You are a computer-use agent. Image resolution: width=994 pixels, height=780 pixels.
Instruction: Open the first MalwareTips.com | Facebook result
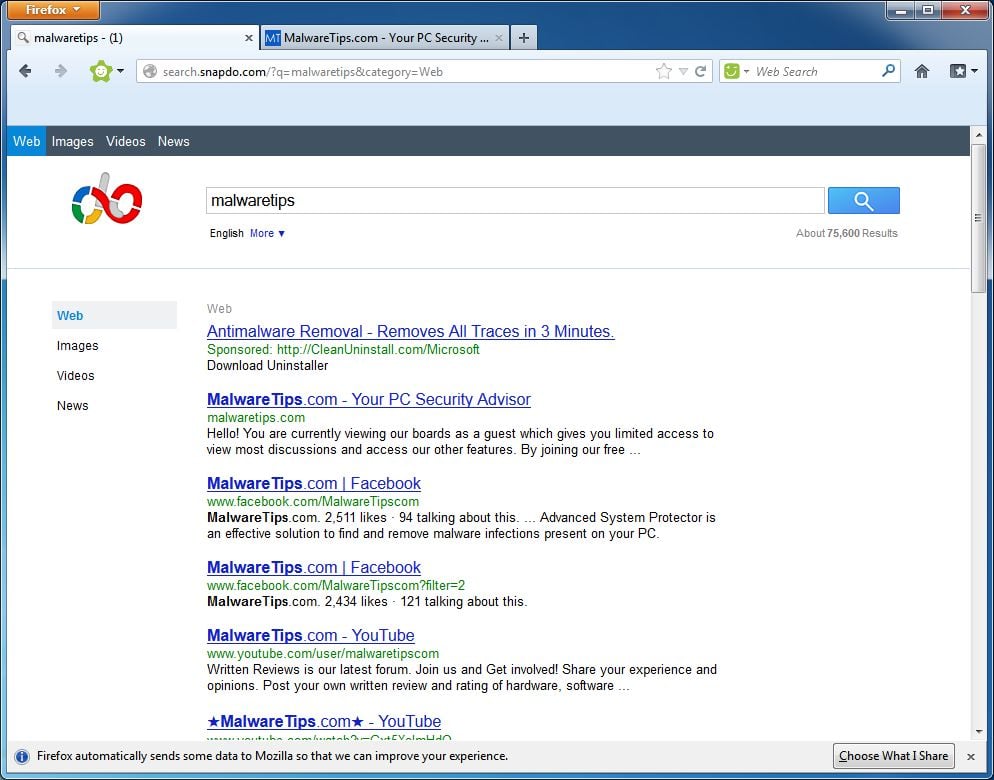pos(314,483)
